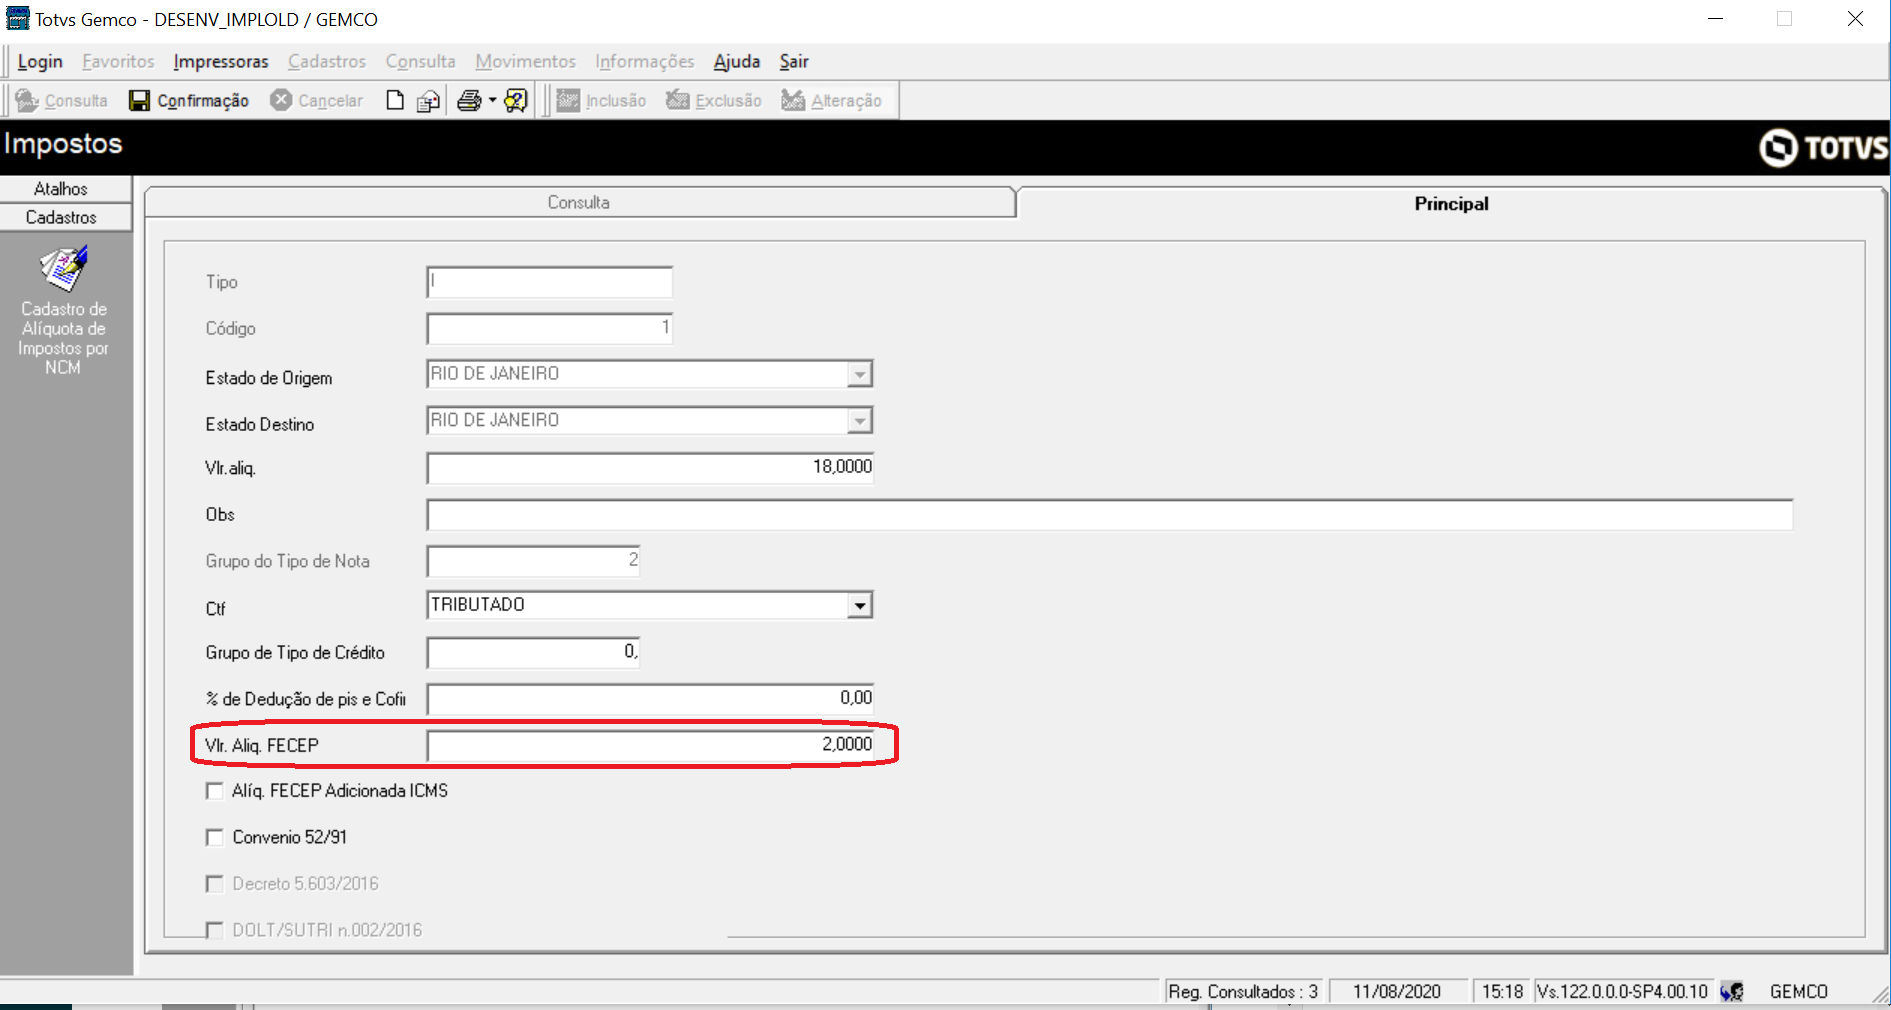This screenshot has width=1891, height=1010.
Task: Open the Login menu
Action: pos(40,61)
